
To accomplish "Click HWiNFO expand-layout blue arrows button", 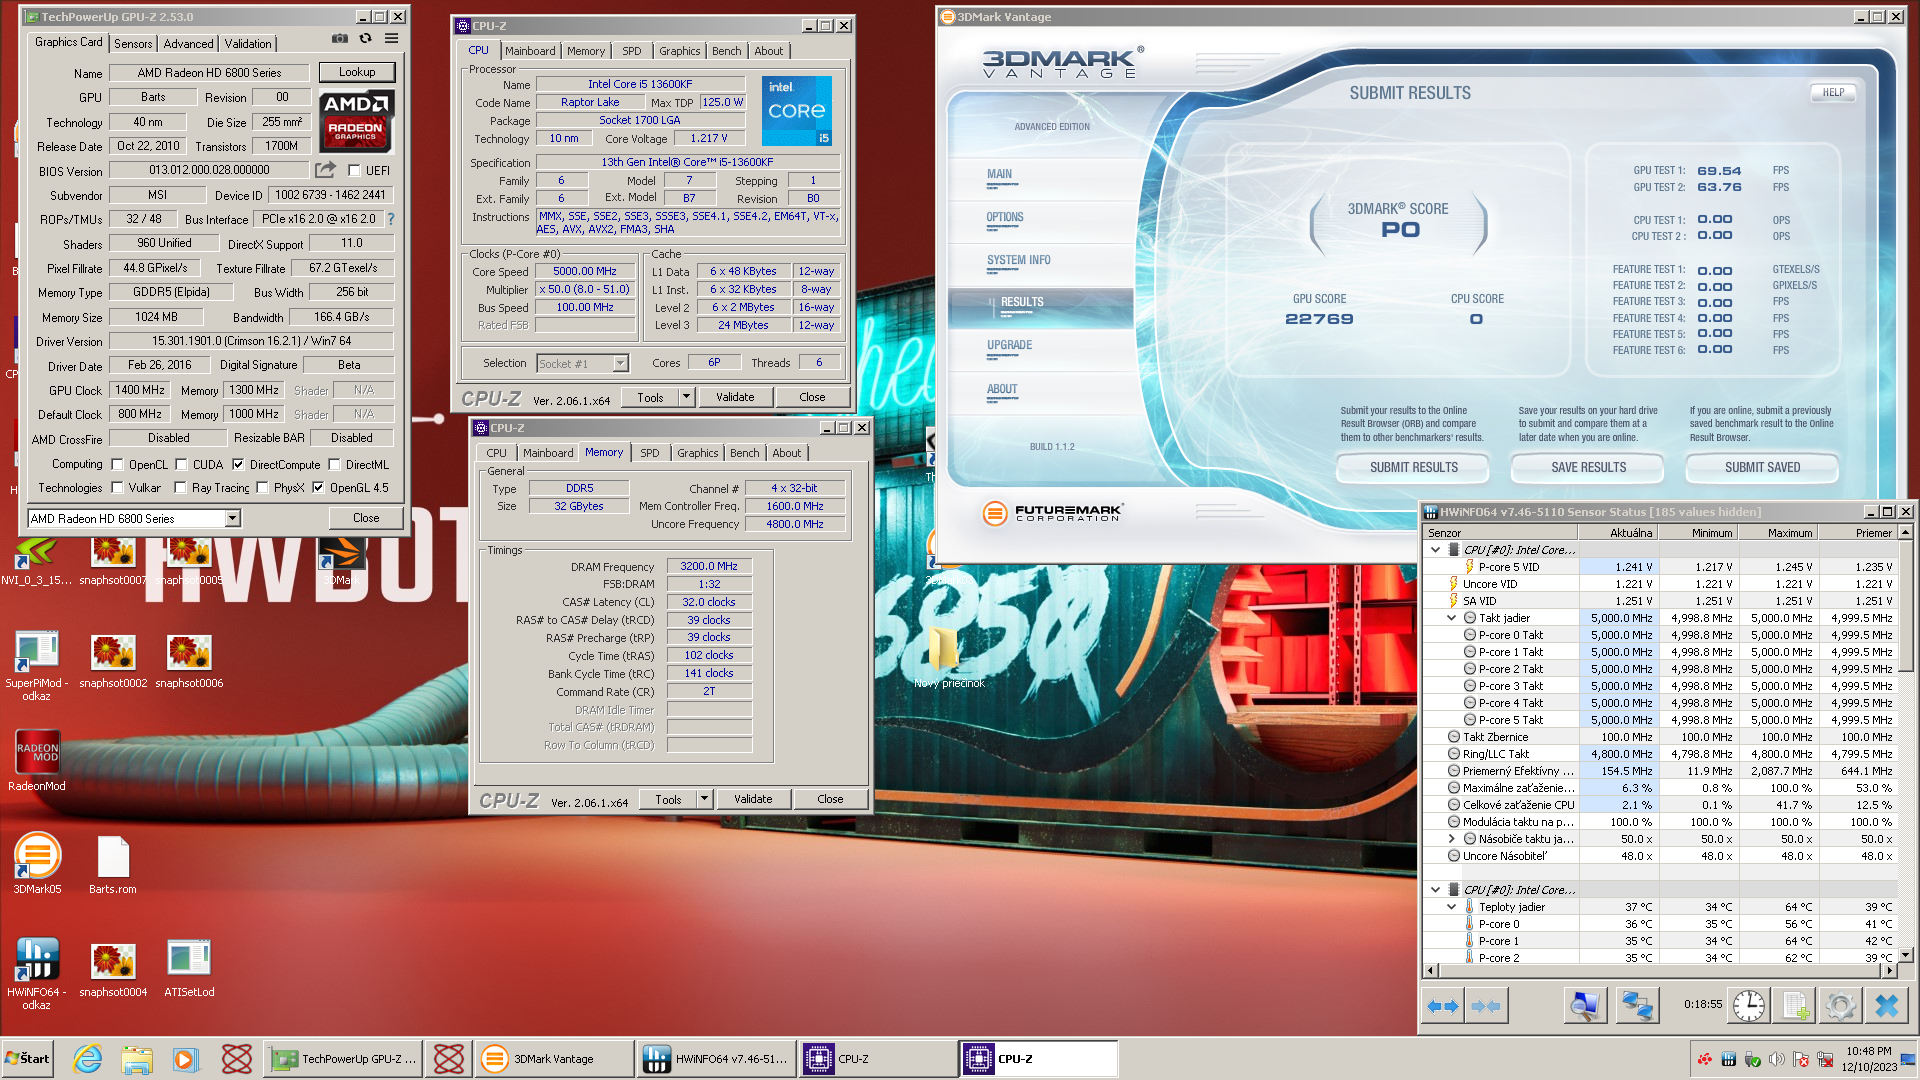I will (x=1442, y=1006).
